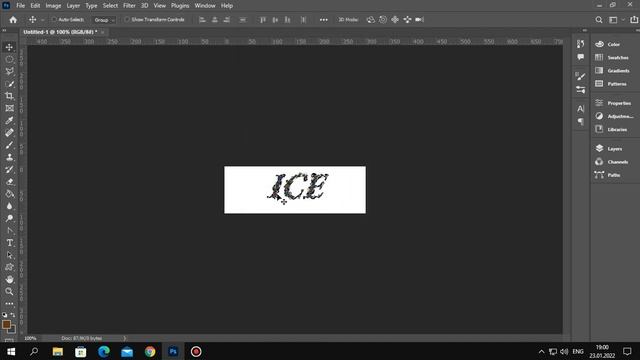
Task: Select the Path Selection tool
Action: [9, 255]
